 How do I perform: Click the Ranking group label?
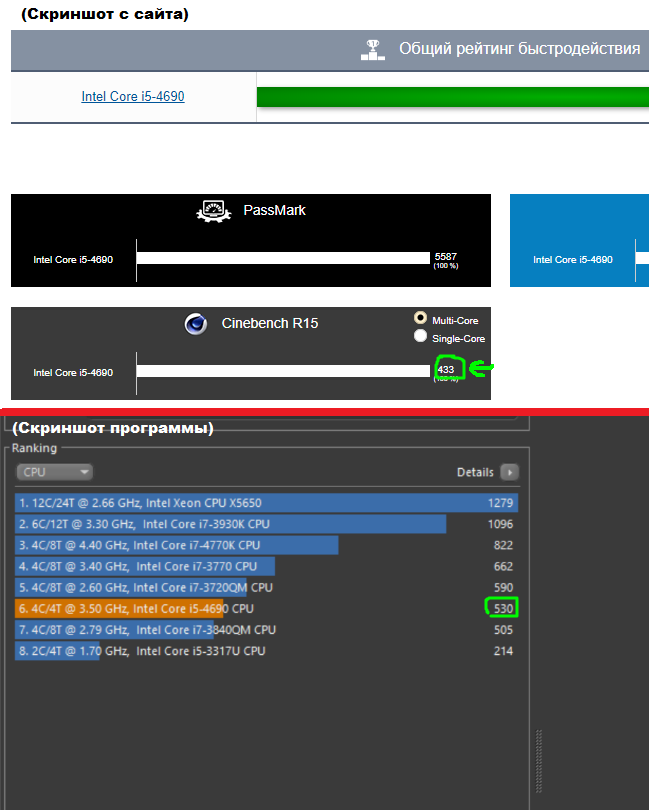pos(34,448)
